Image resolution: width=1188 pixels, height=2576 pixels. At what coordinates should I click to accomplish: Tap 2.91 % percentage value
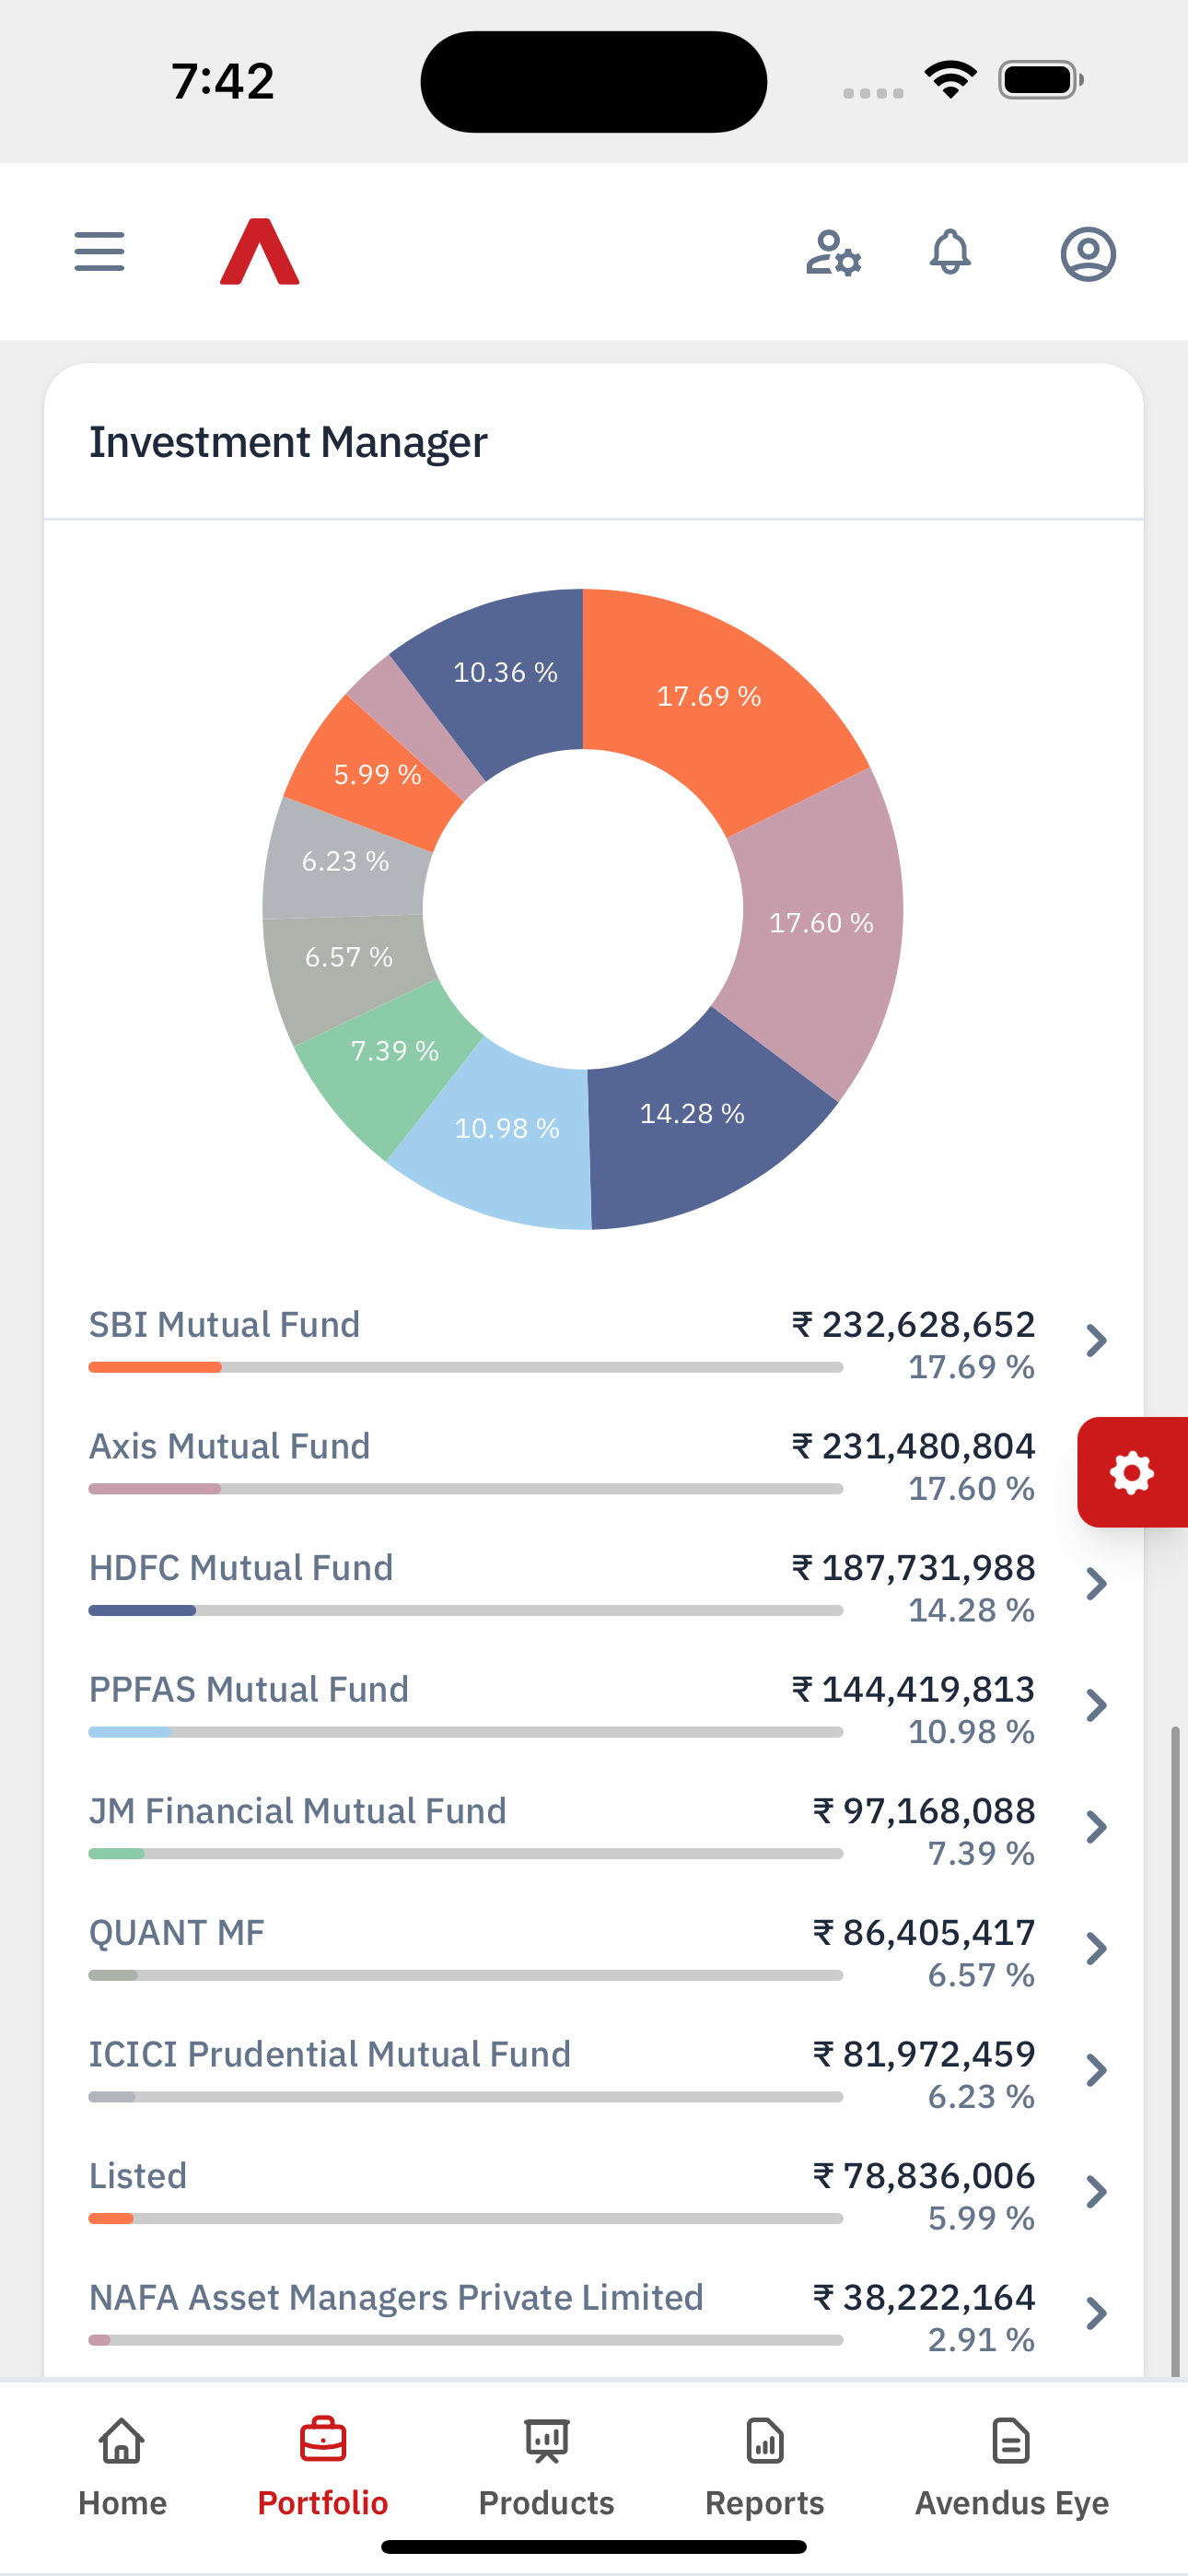click(x=981, y=2340)
